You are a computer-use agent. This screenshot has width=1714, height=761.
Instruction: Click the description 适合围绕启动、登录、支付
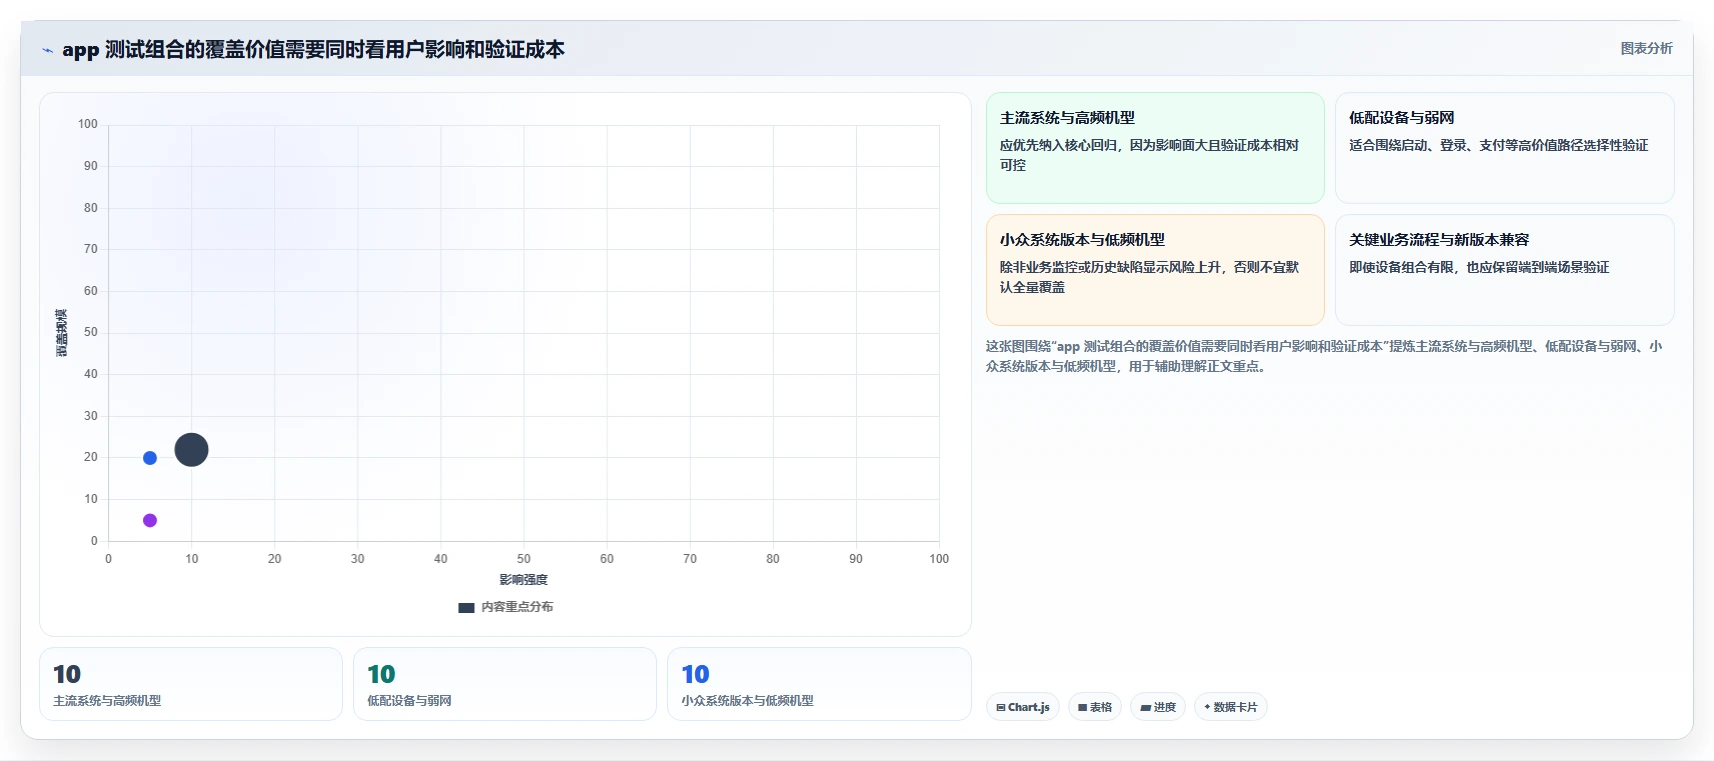point(1498,145)
